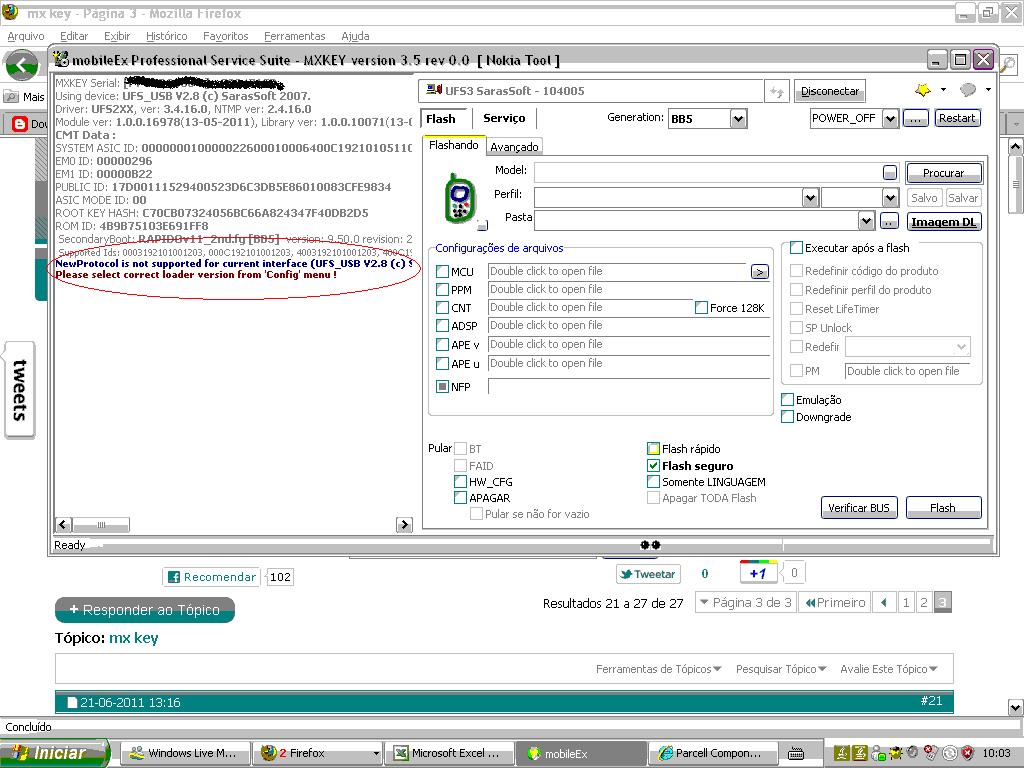Click the NFP file input field

630,387
